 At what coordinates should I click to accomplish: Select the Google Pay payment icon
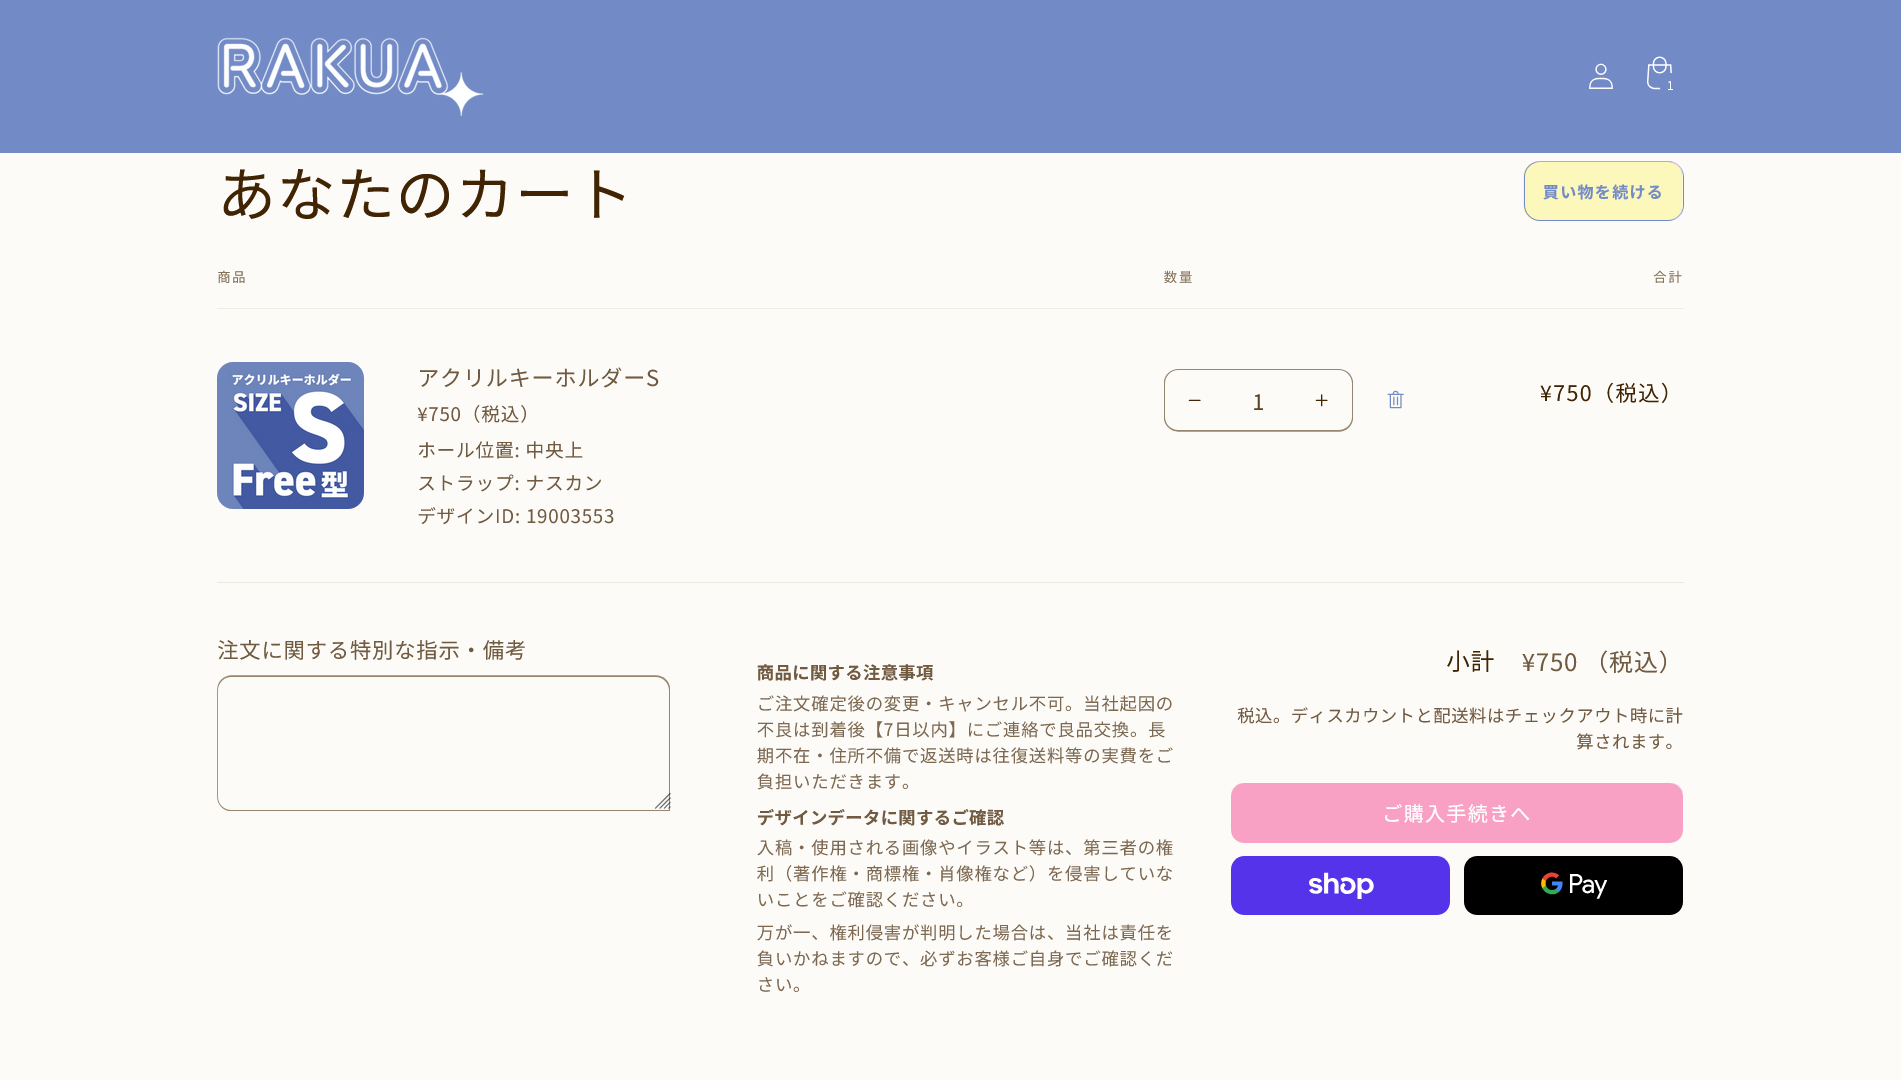pos(1572,885)
